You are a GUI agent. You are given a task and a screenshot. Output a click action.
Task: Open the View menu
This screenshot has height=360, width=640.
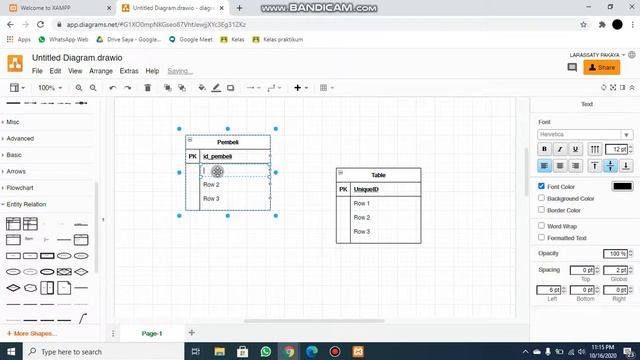(x=75, y=71)
